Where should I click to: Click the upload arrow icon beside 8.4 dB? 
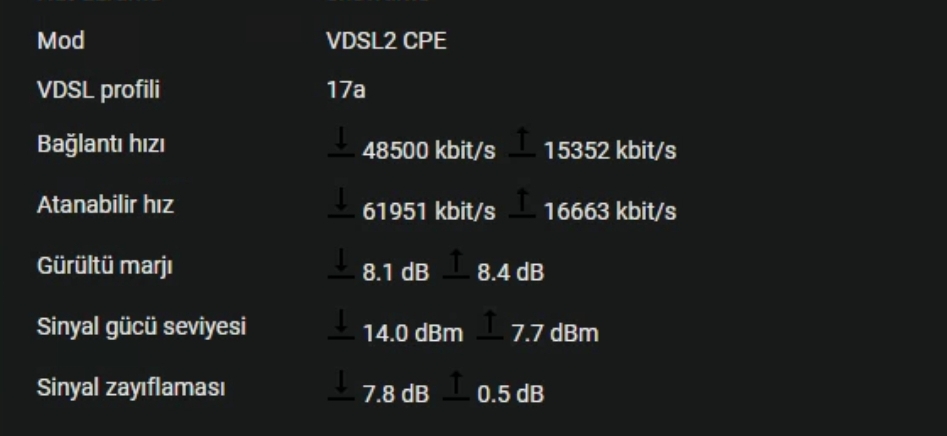[456, 263]
